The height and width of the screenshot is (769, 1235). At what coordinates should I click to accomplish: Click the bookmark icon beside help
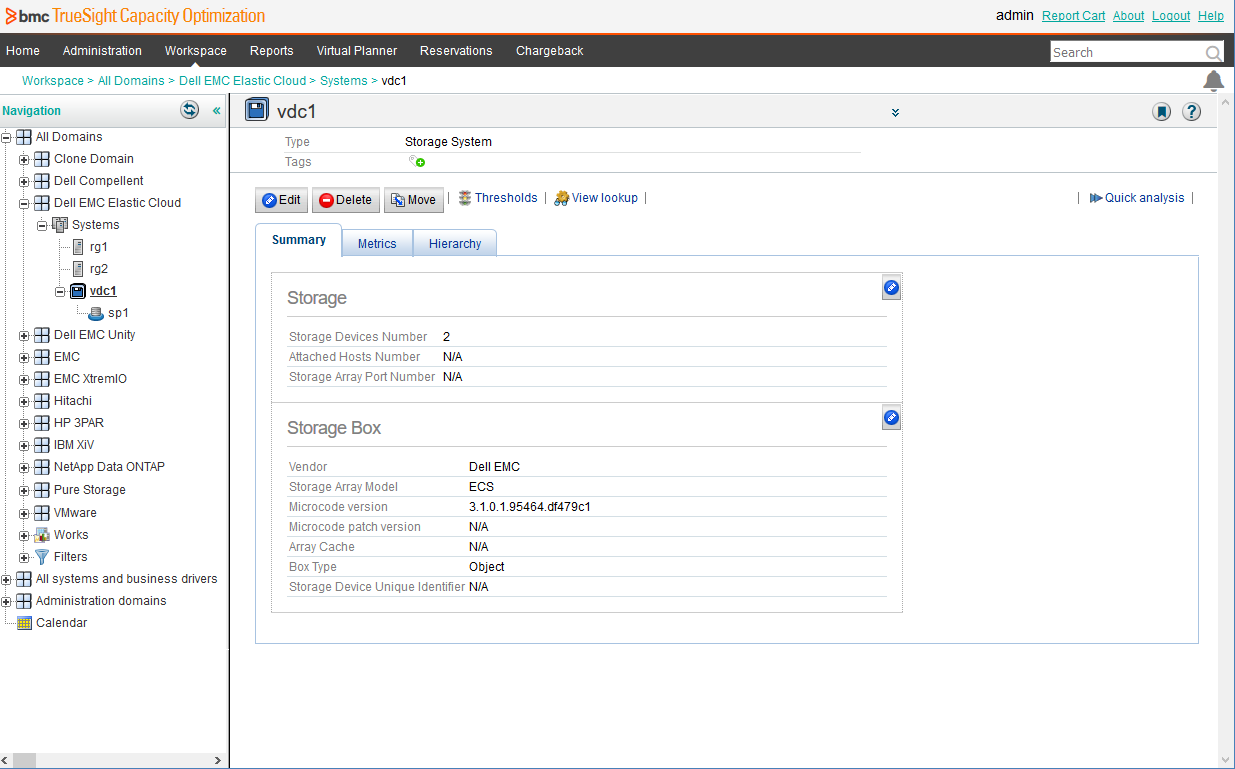point(1161,112)
